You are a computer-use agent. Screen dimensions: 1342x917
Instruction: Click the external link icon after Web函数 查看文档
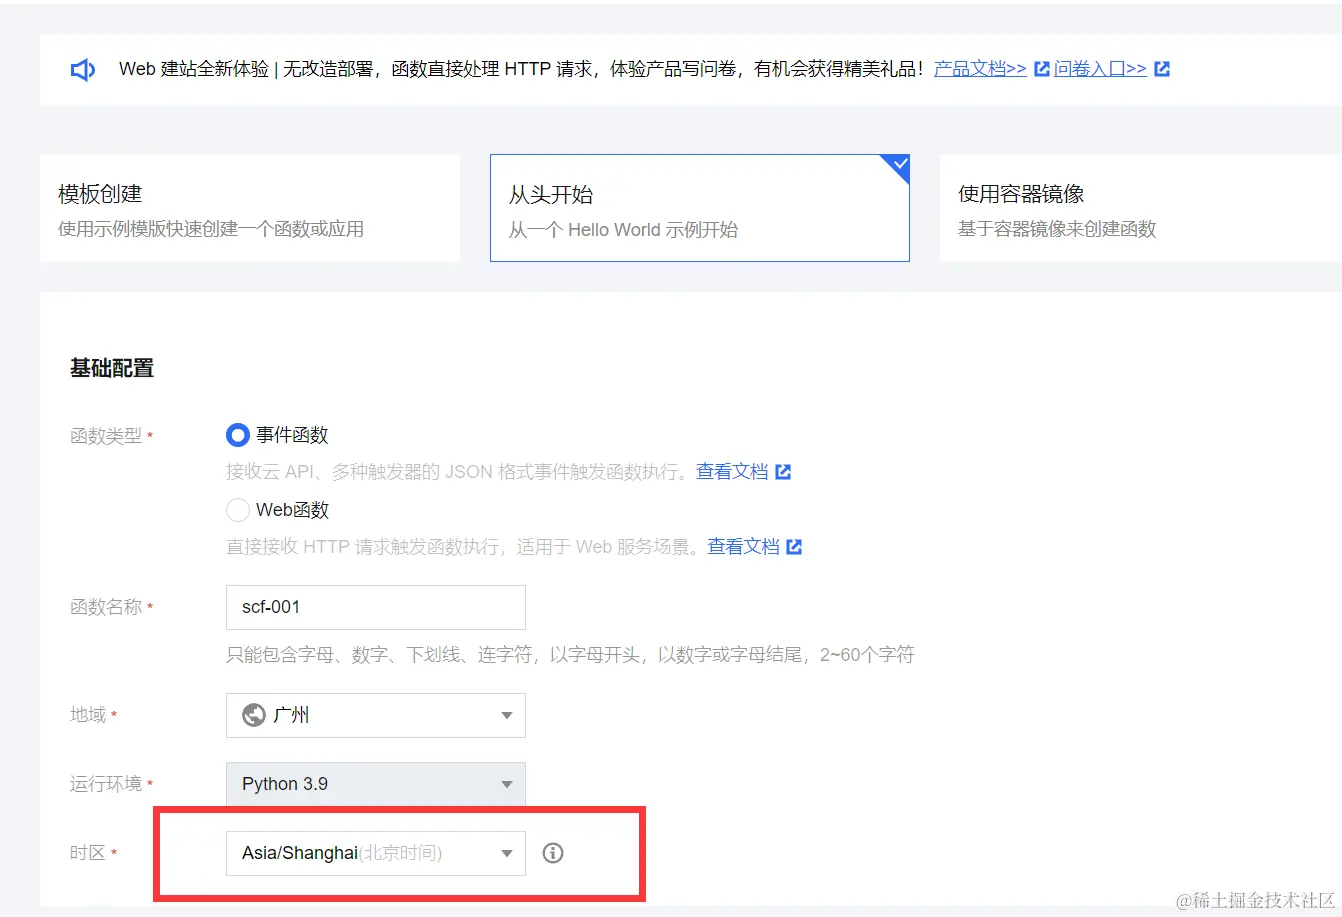pyautogui.click(x=794, y=546)
